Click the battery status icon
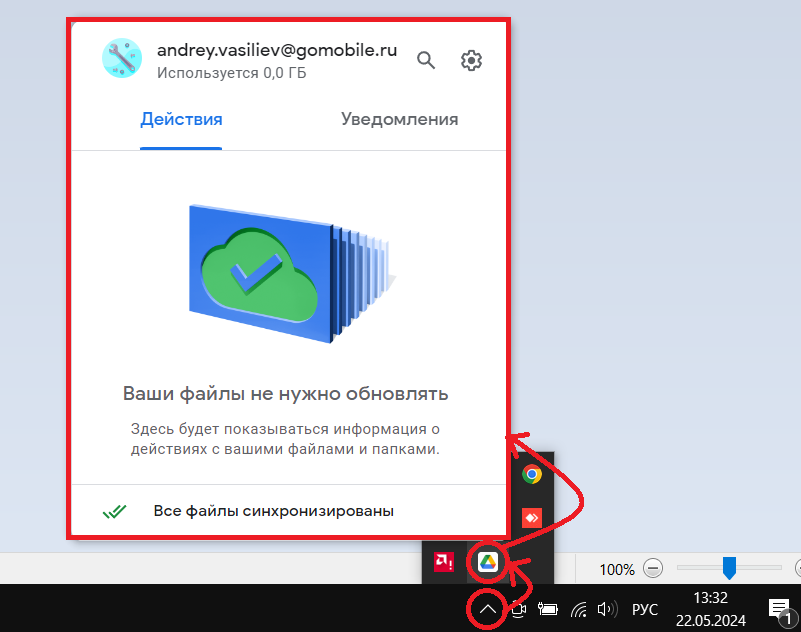 [x=548, y=609]
